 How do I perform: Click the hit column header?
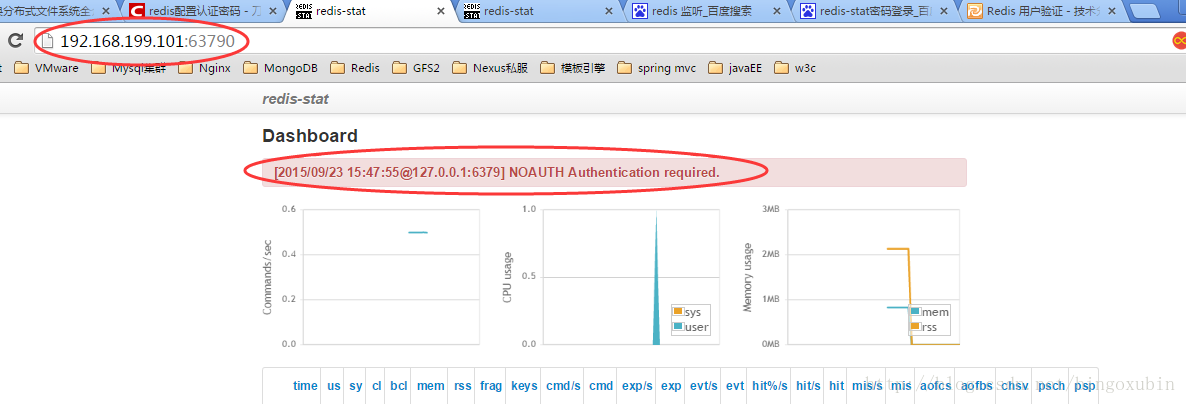(837, 386)
